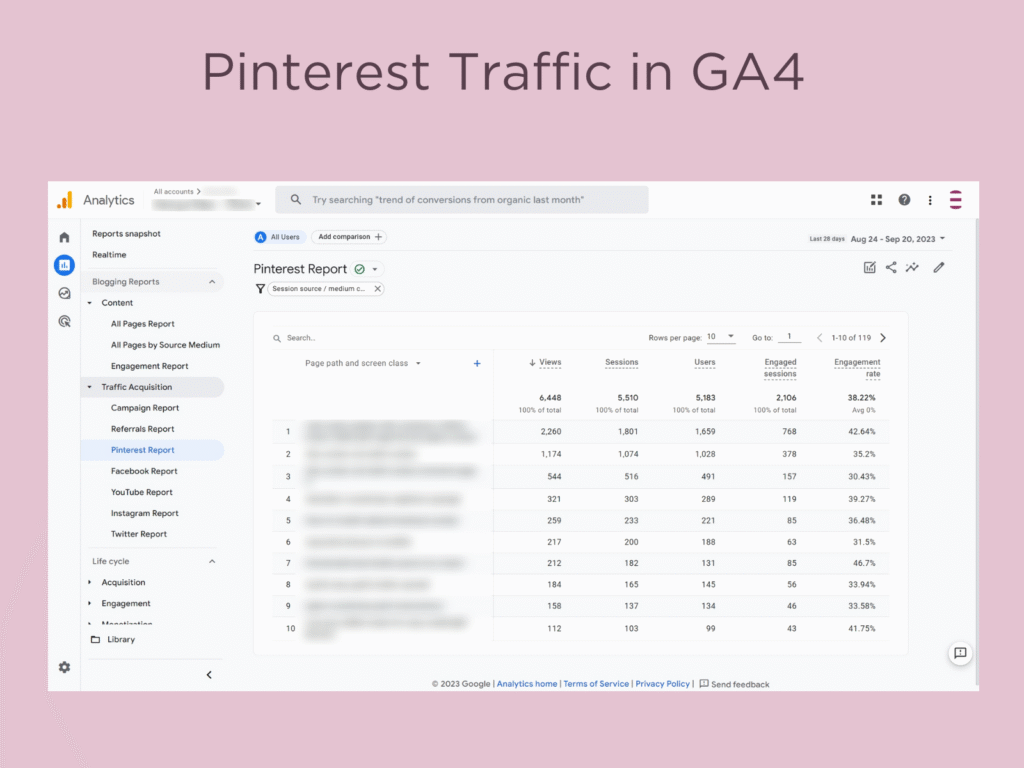This screenshot has height=768, width=1024.
Task: Click the pencil Customize report icon
Action: 938,267
